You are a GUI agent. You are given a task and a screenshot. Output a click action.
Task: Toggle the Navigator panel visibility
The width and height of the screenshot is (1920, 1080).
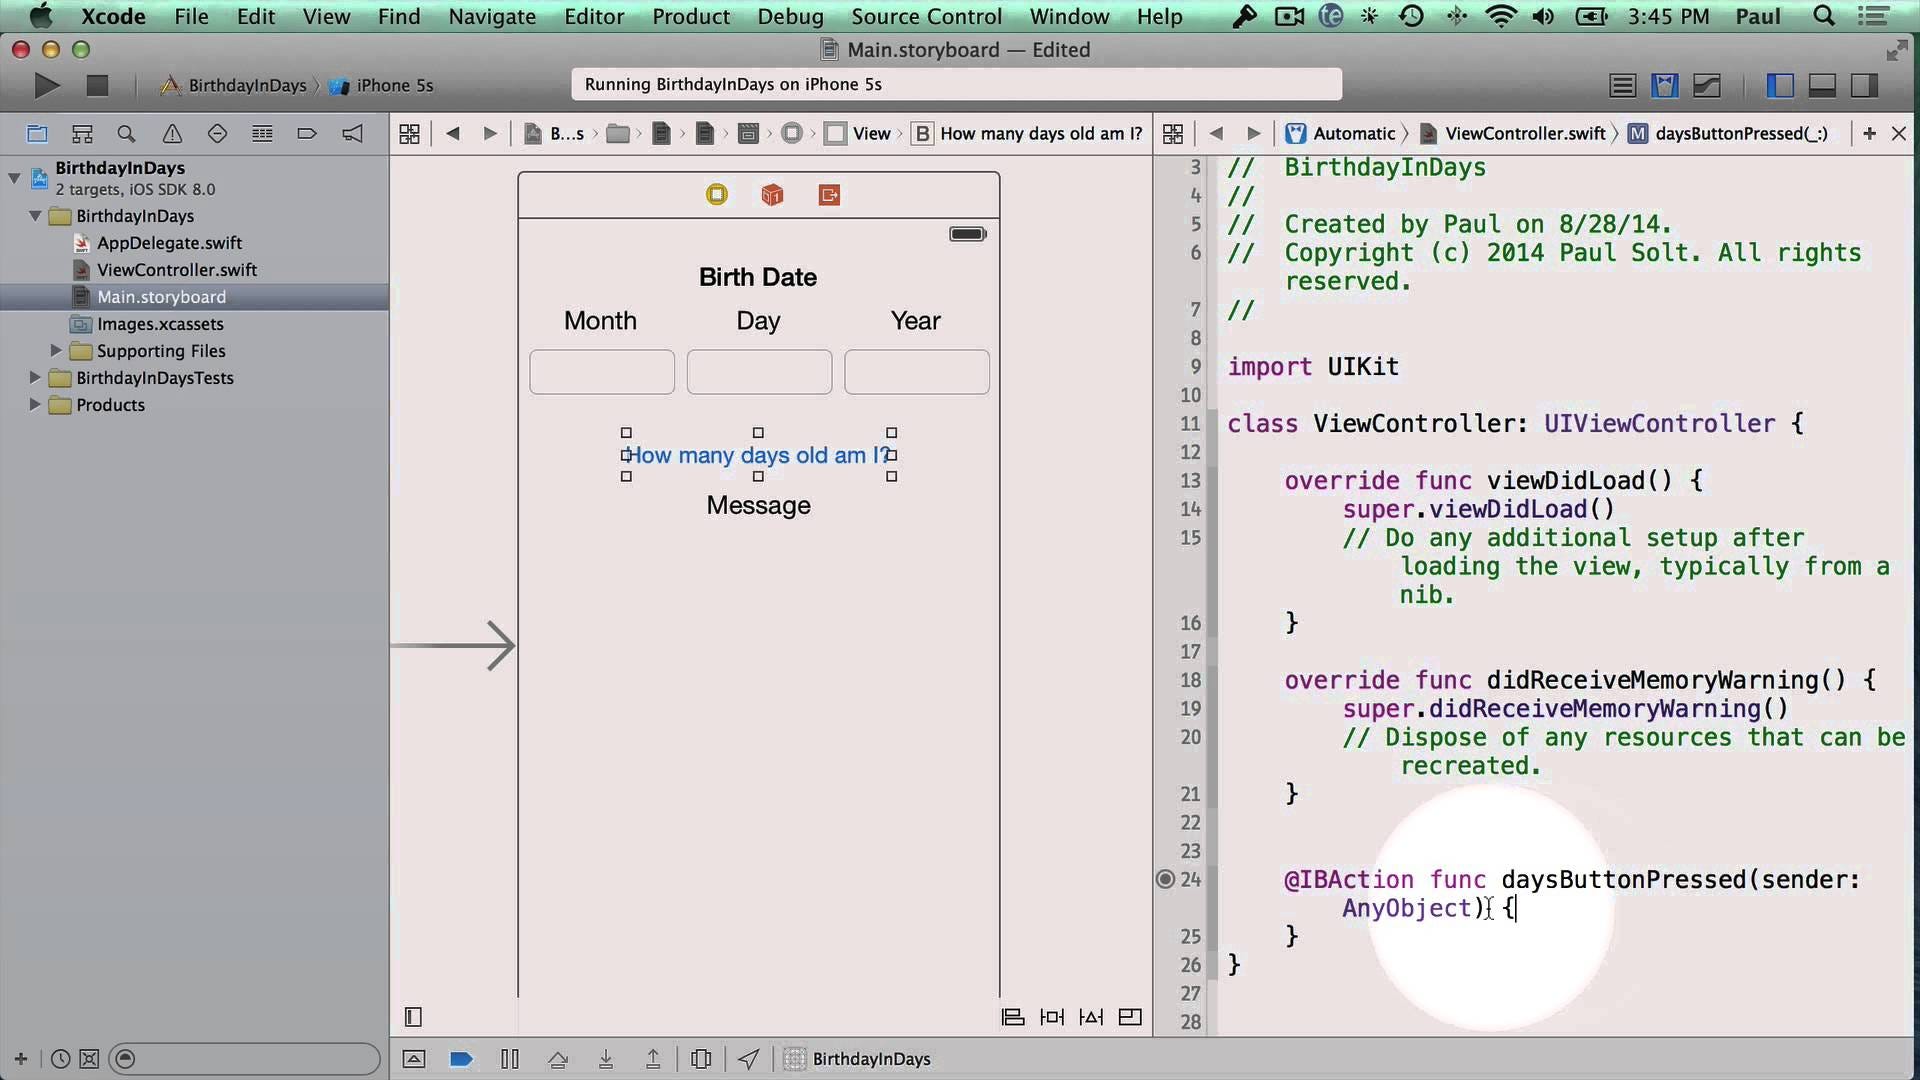pyautogui.click(x=1780, y=86)
